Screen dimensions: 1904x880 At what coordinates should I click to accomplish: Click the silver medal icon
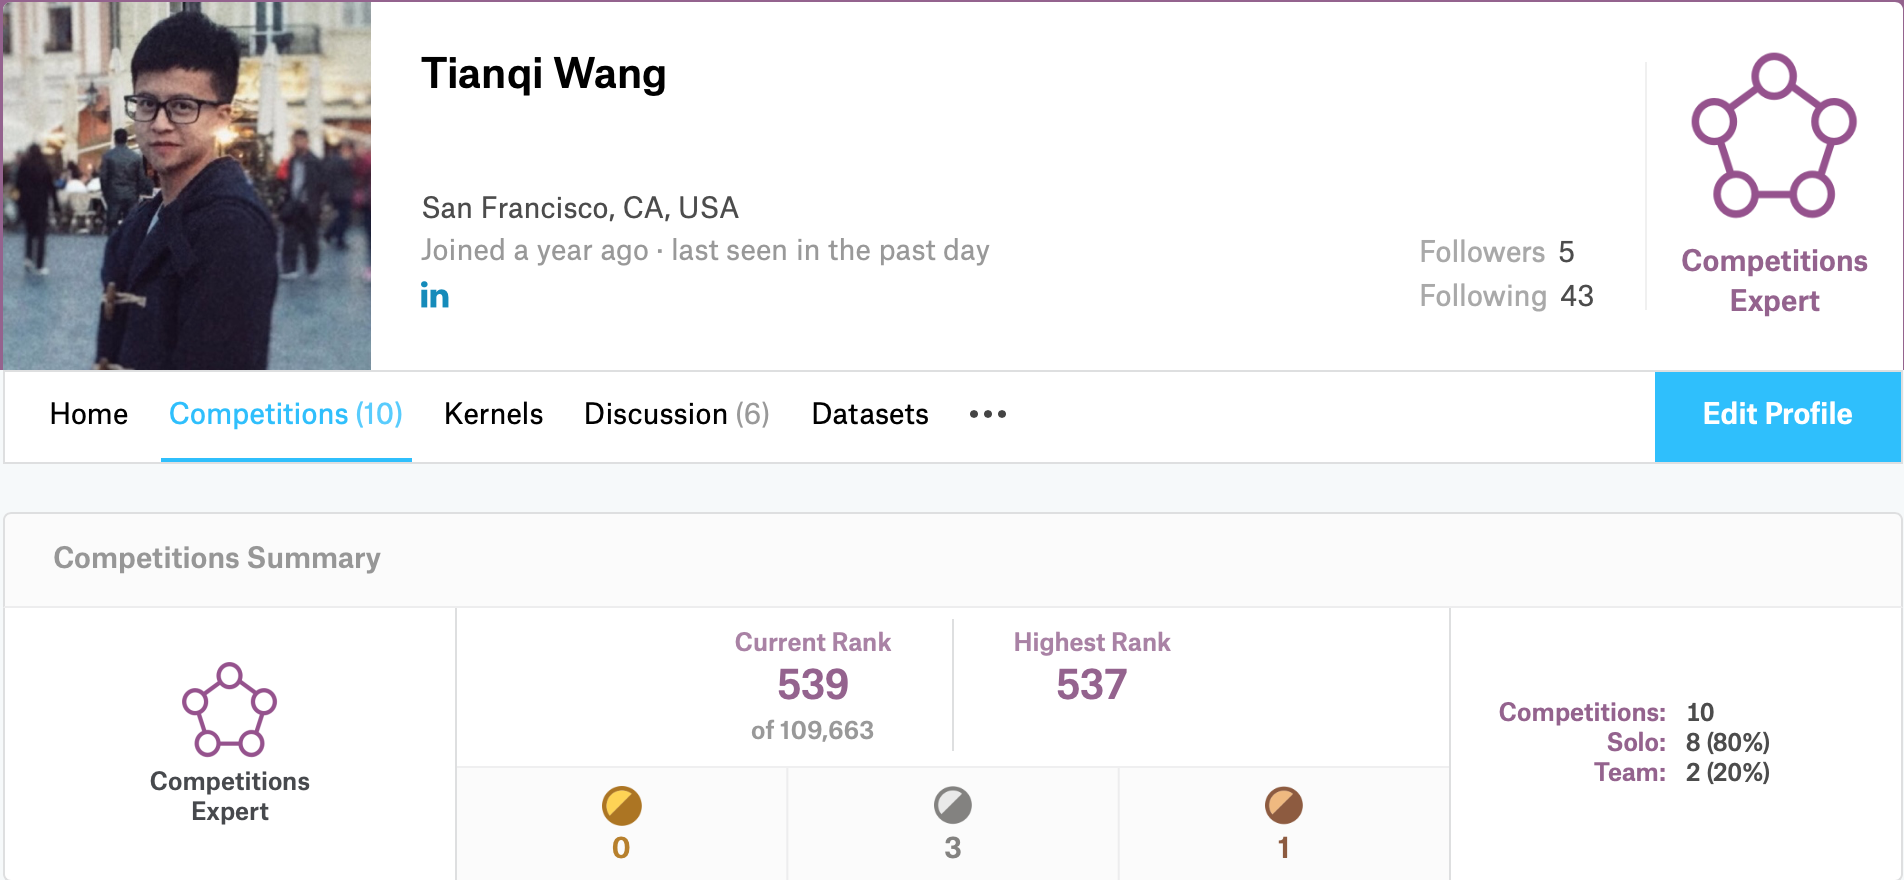coord(952,805)
